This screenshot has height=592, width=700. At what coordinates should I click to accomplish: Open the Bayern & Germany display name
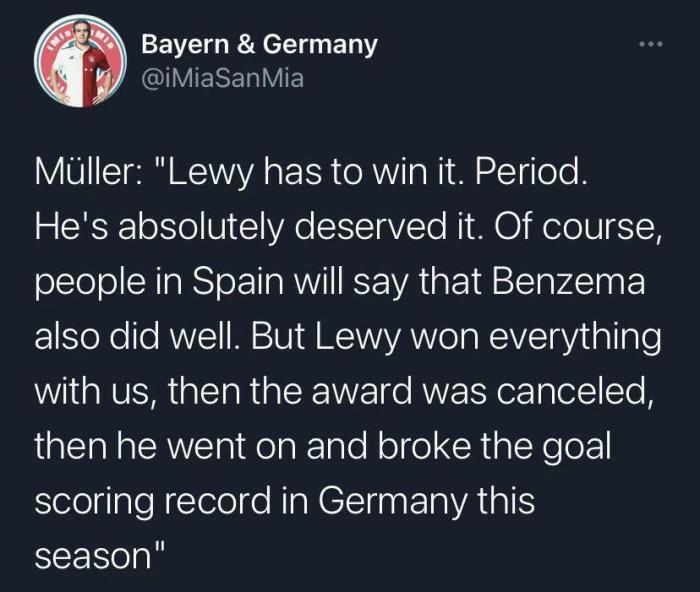(259, 44)
